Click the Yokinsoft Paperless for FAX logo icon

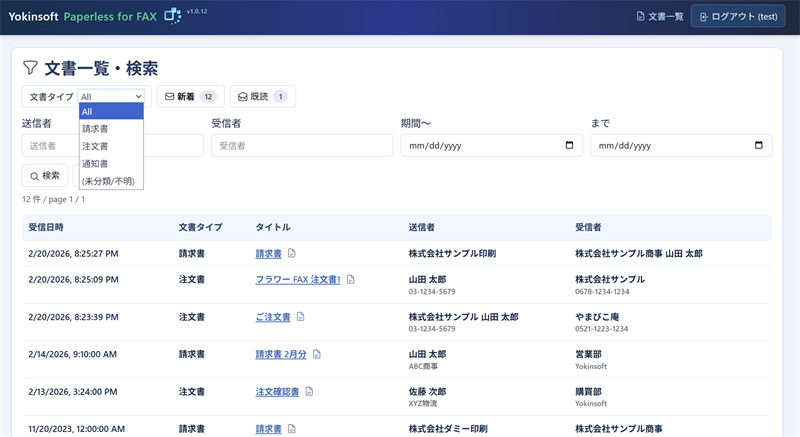(x=172, y=16)
